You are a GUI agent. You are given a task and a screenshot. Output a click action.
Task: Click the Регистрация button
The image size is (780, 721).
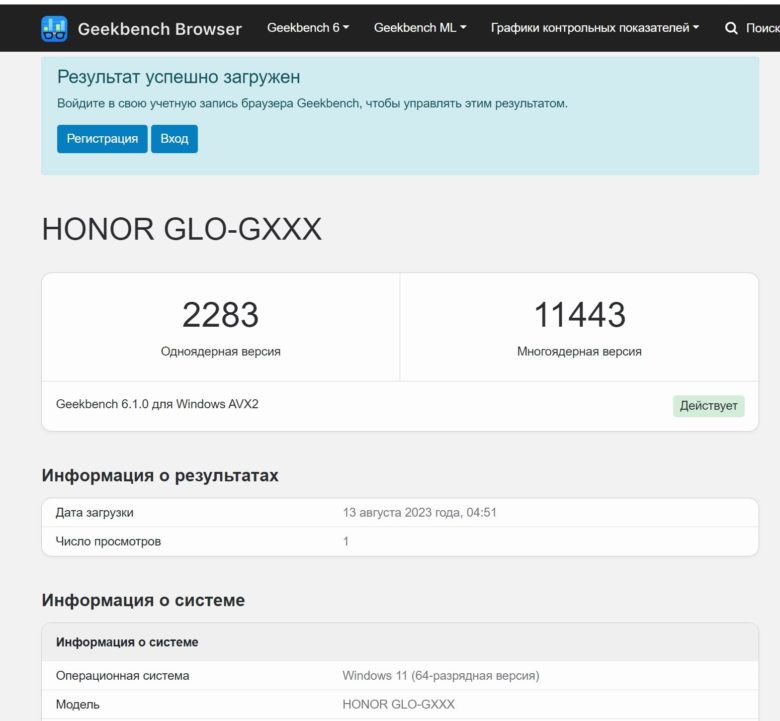[x=102, y=139]
